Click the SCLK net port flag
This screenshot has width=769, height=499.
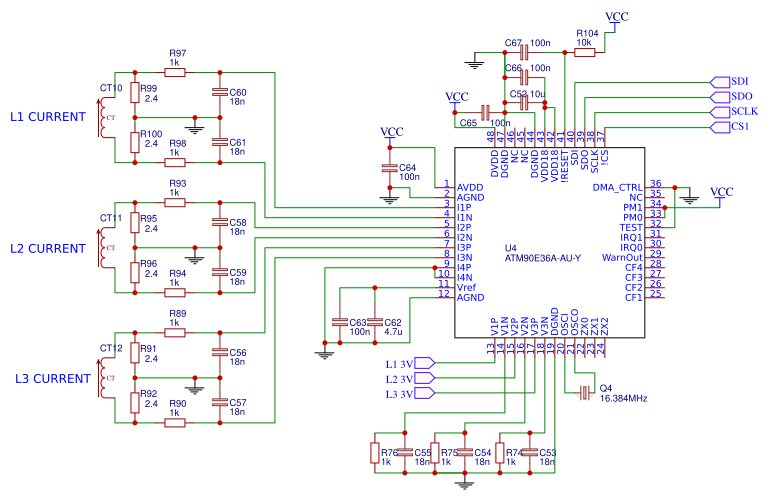[720, 112]
